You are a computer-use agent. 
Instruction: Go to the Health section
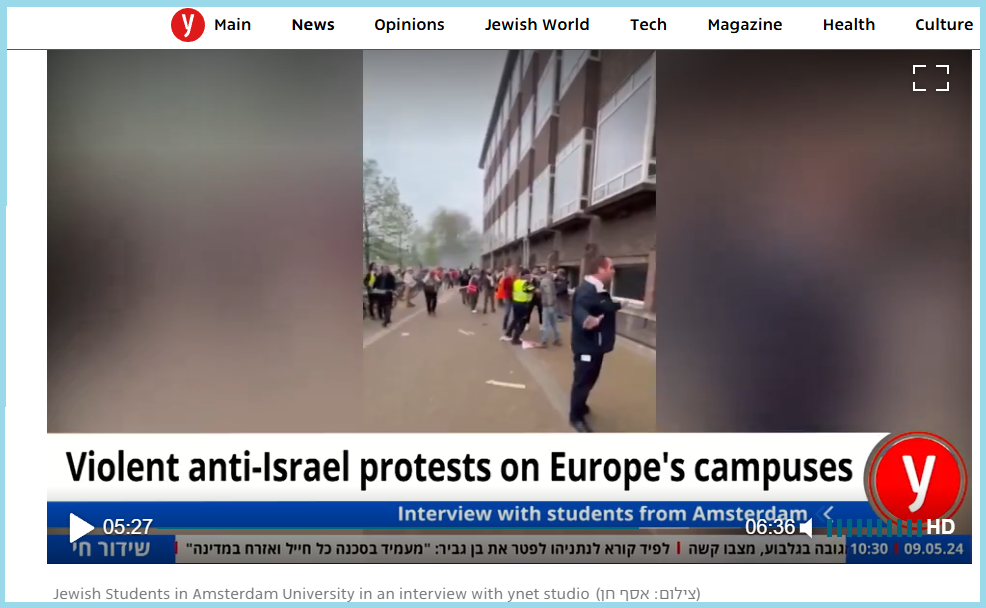pyautogui.click(x=848, y=25)
